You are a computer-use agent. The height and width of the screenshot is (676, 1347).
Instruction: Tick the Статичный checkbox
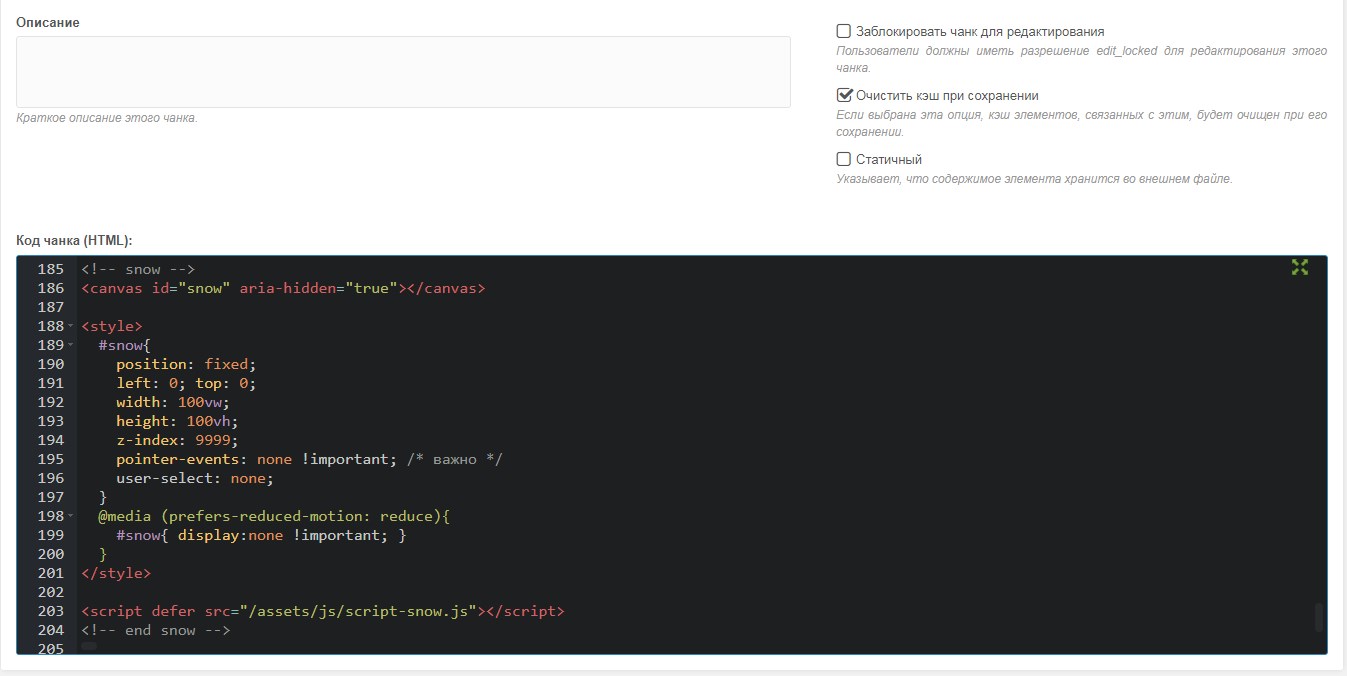click(x=843, y=159)
